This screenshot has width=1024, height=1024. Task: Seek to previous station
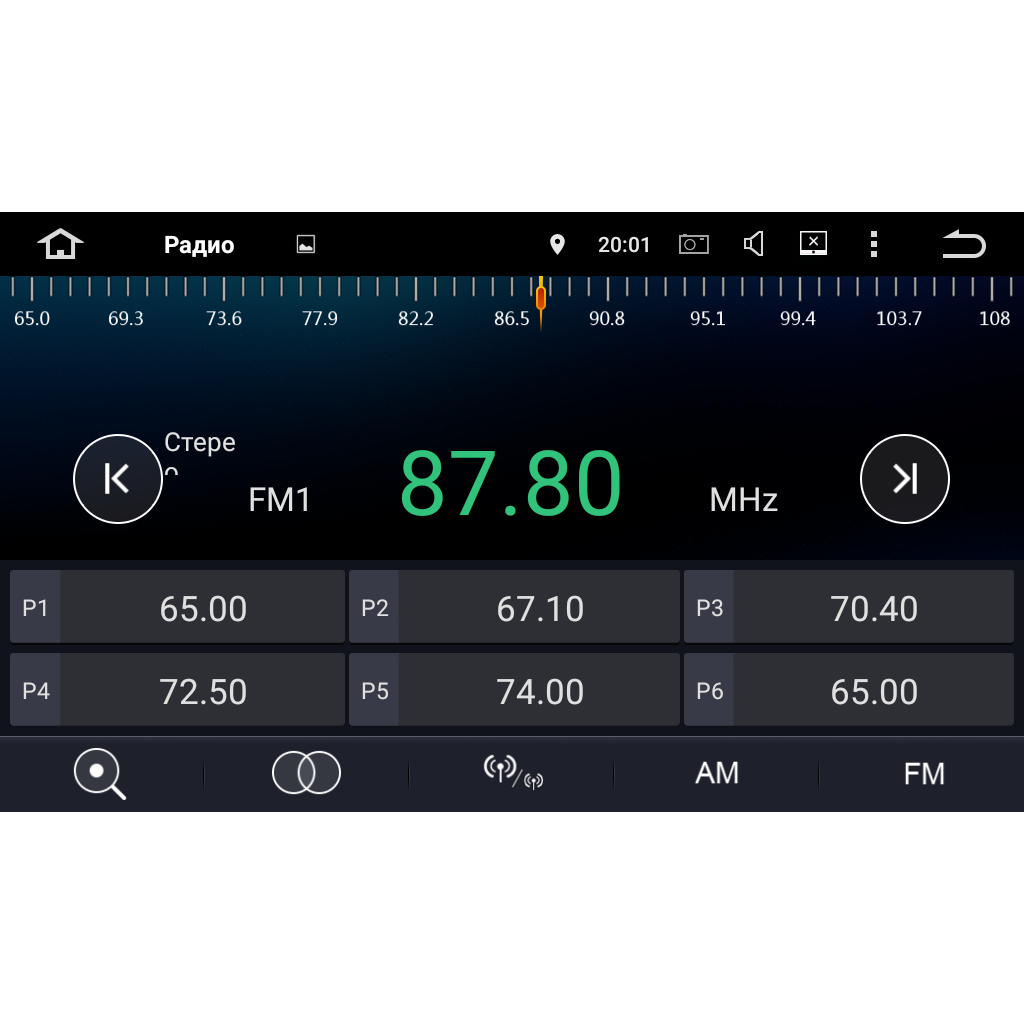118,479
